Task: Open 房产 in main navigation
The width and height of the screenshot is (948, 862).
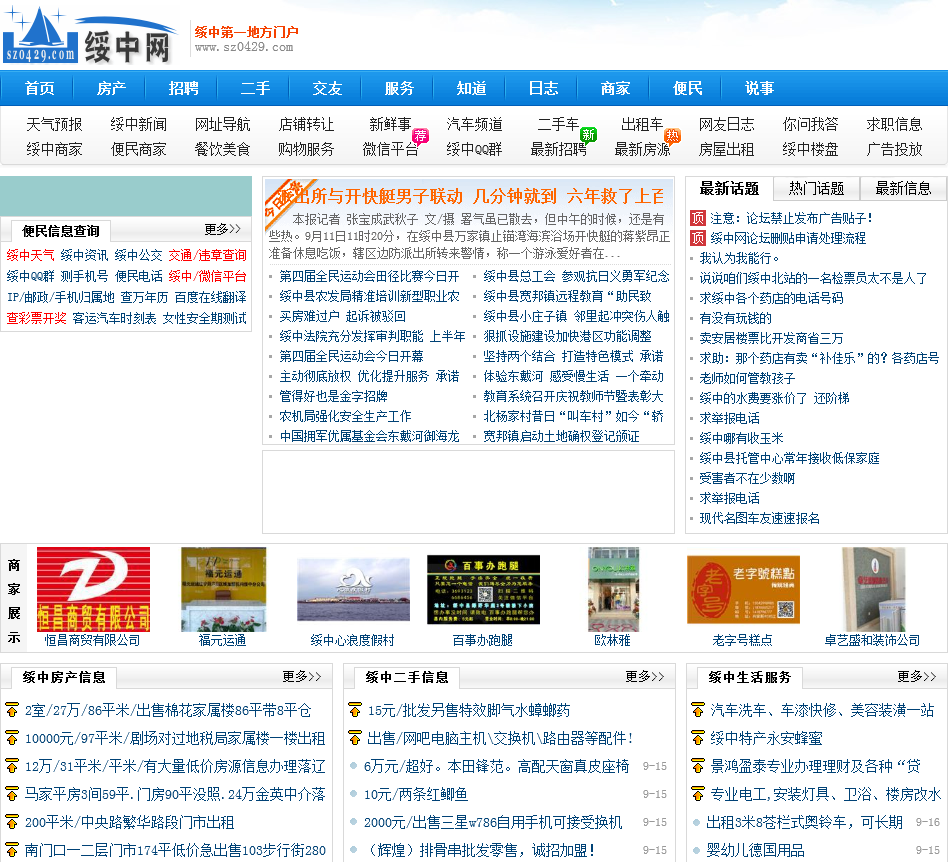Action: point(112,88)
